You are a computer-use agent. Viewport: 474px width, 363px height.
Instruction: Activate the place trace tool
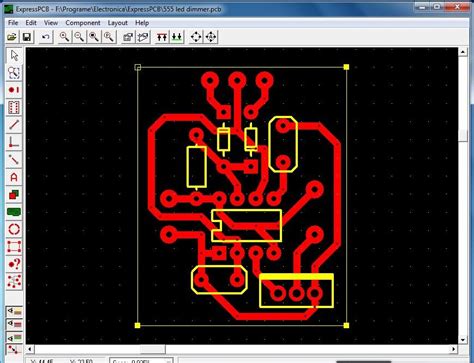coord(14,125)
